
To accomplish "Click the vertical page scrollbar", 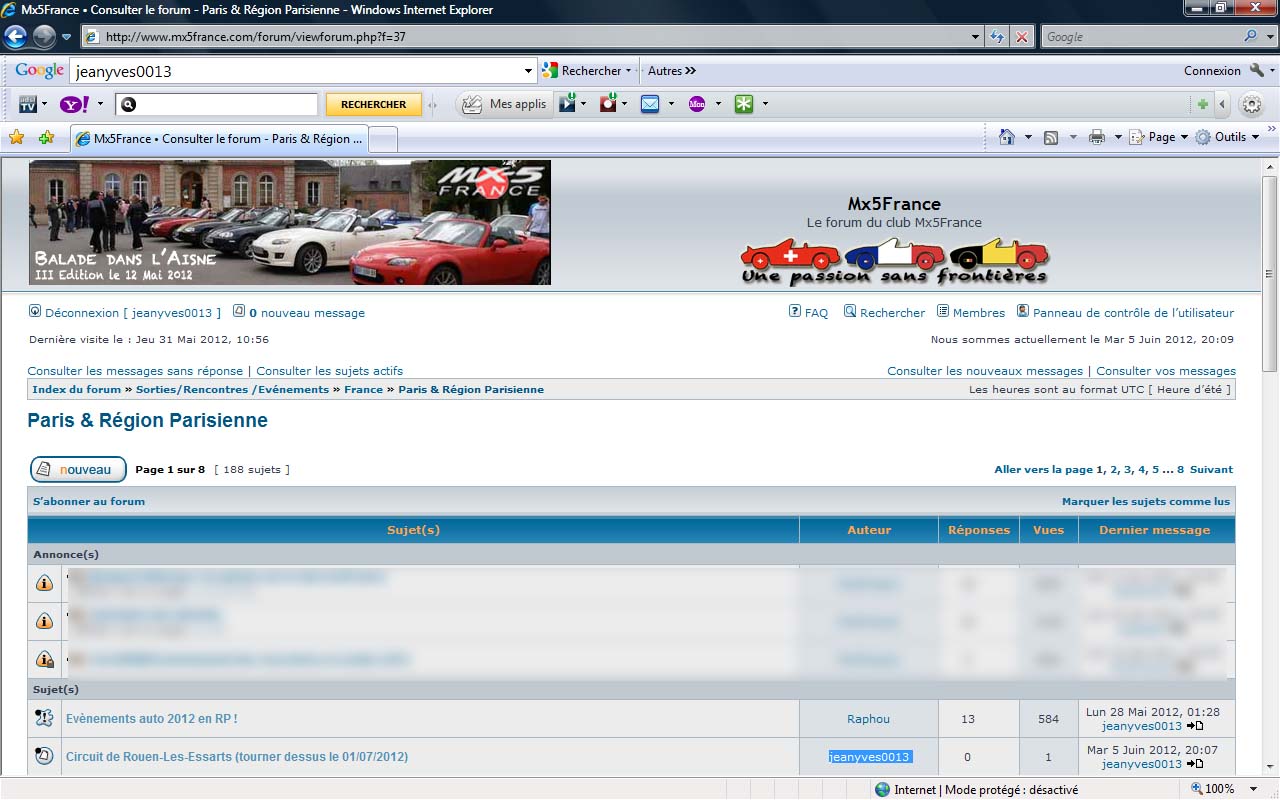I will click(1270, 465).
